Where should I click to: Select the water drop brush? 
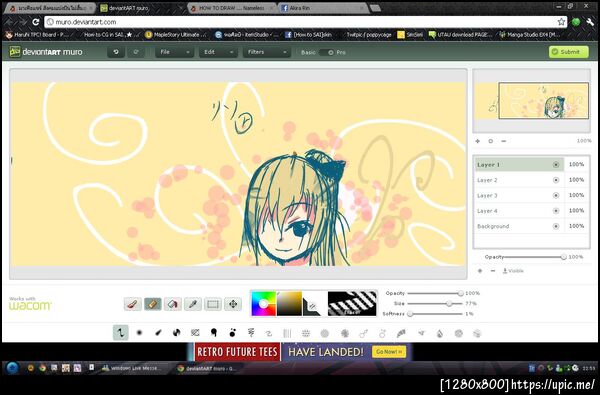(440, 333)
